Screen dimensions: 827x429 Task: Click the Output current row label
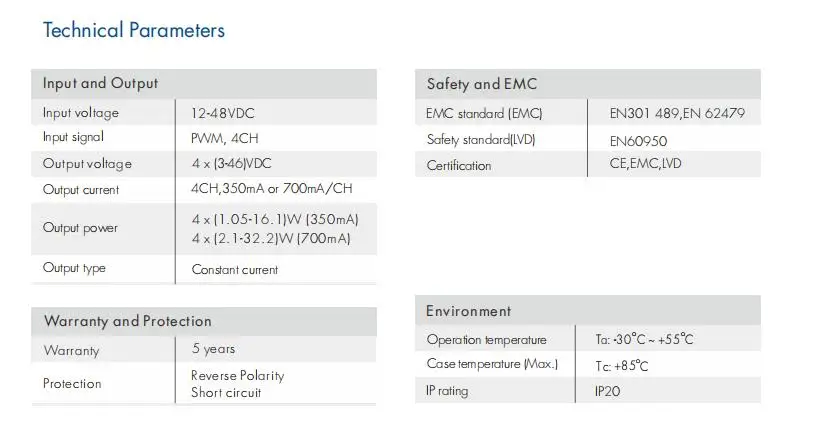(x=81, y=190)
